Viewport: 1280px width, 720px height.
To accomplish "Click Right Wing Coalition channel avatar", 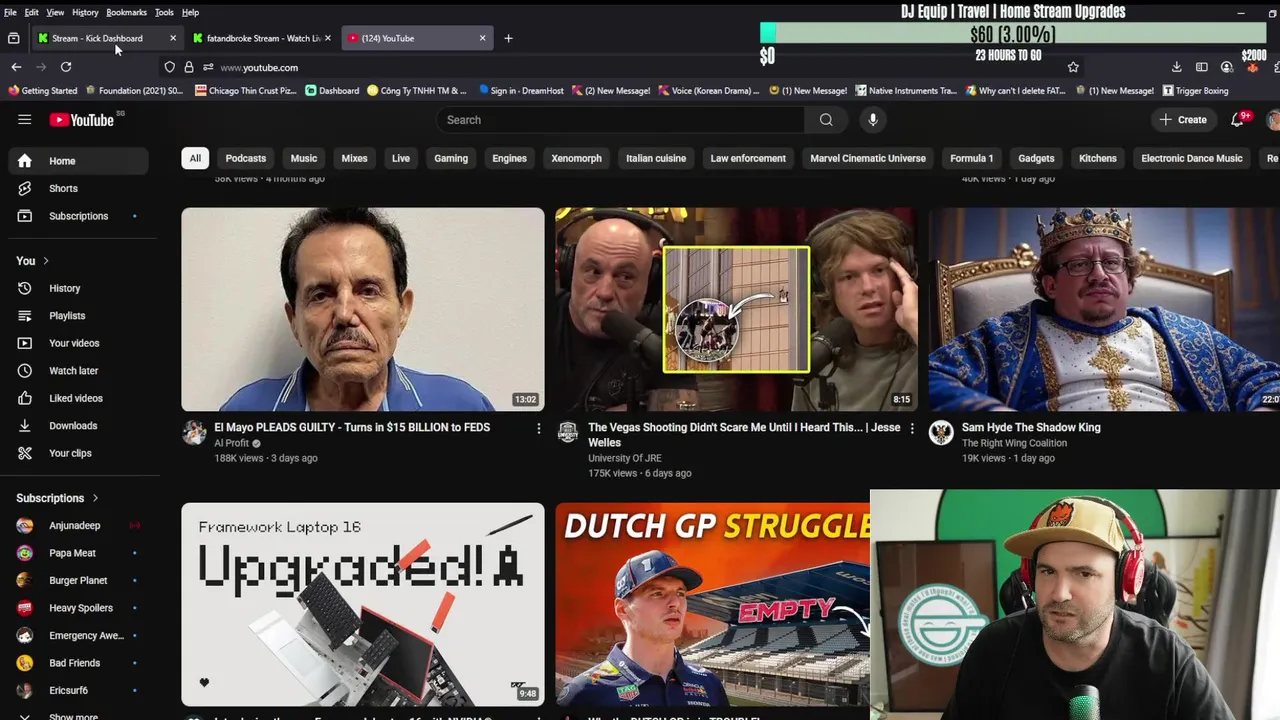I will [x=941, y=432].
